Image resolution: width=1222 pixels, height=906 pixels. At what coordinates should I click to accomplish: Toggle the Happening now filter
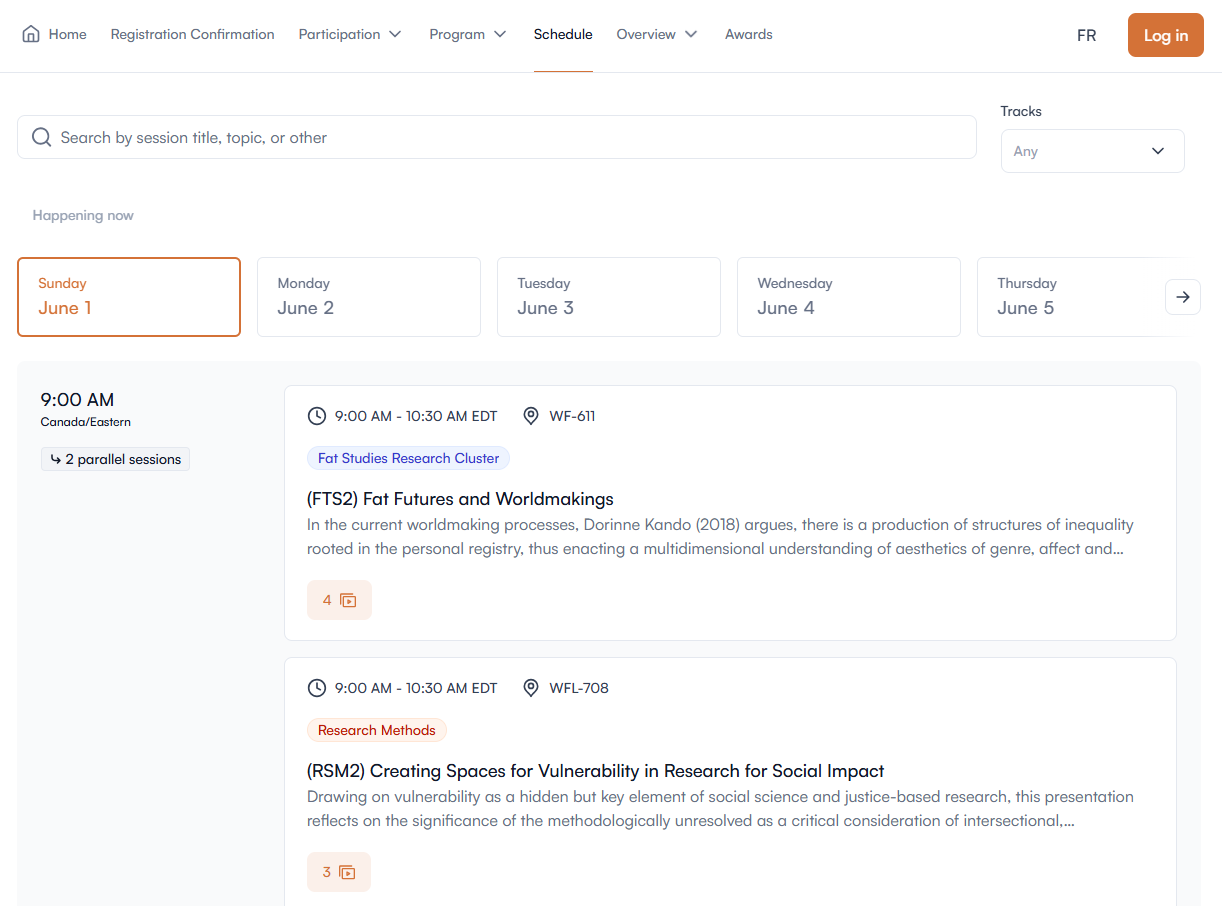click(x=83, y=215)
